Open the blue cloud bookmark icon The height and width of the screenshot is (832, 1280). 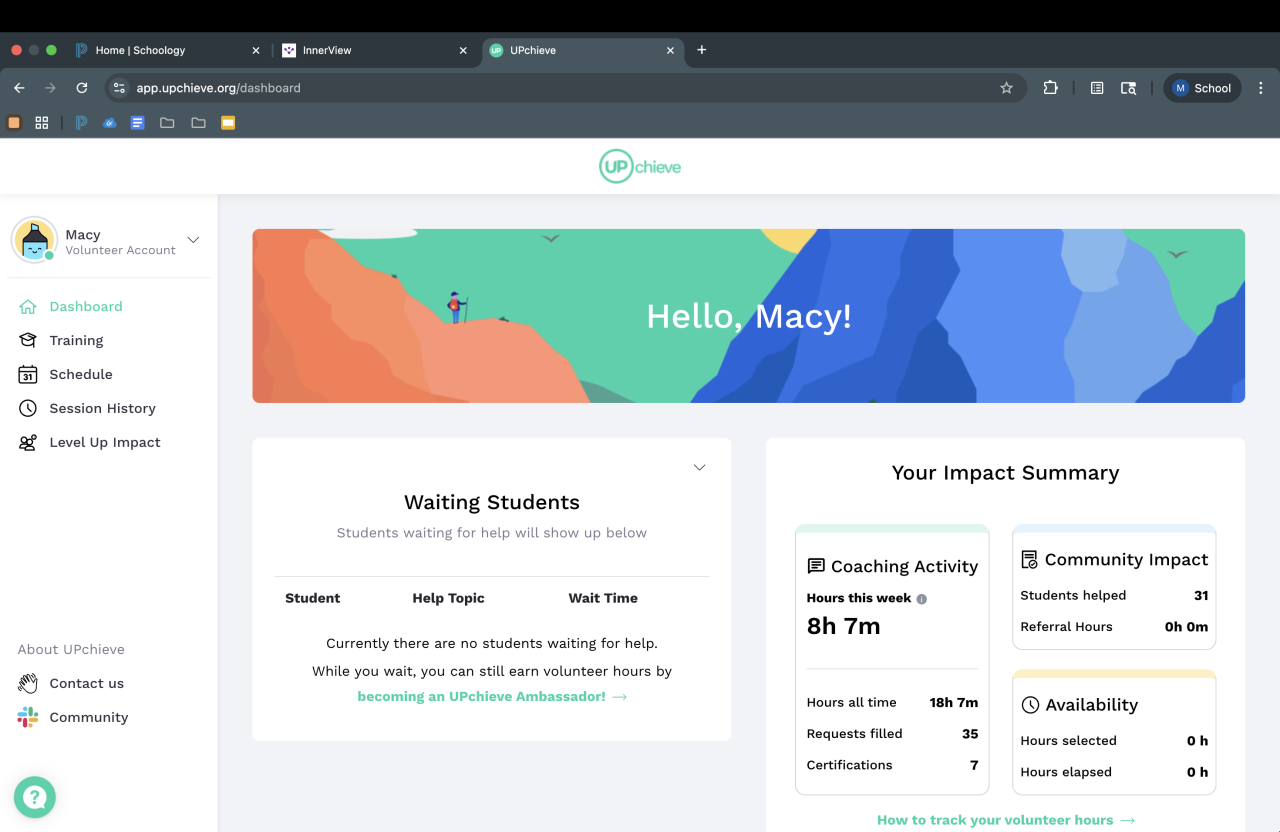pos(110,123)
